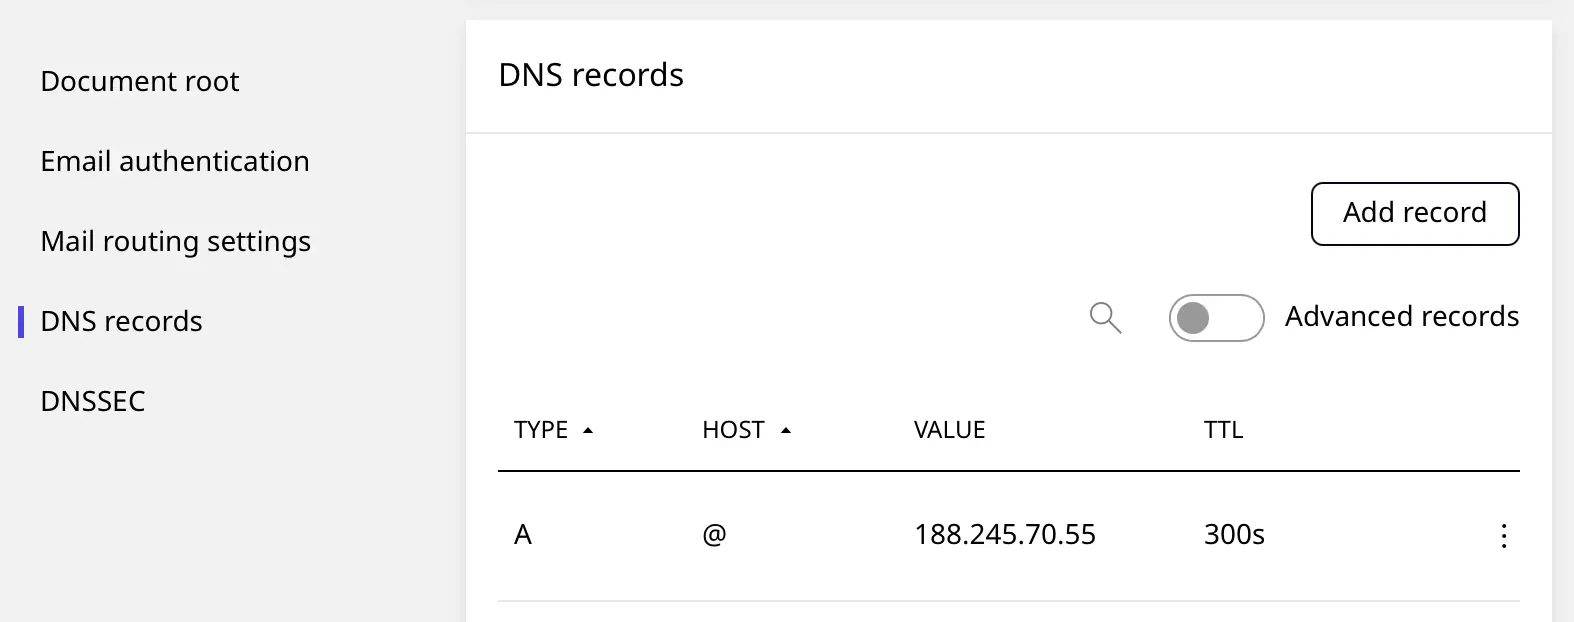The width and height of the screenshot is (1574, 622).
Task: Click the IP value 188.245.70.55
Action: pyautogui.click(x=1004, y=534)
